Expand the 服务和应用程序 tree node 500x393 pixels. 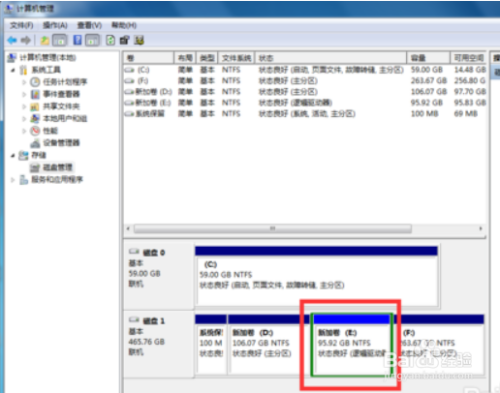click(x=13, y=180)
